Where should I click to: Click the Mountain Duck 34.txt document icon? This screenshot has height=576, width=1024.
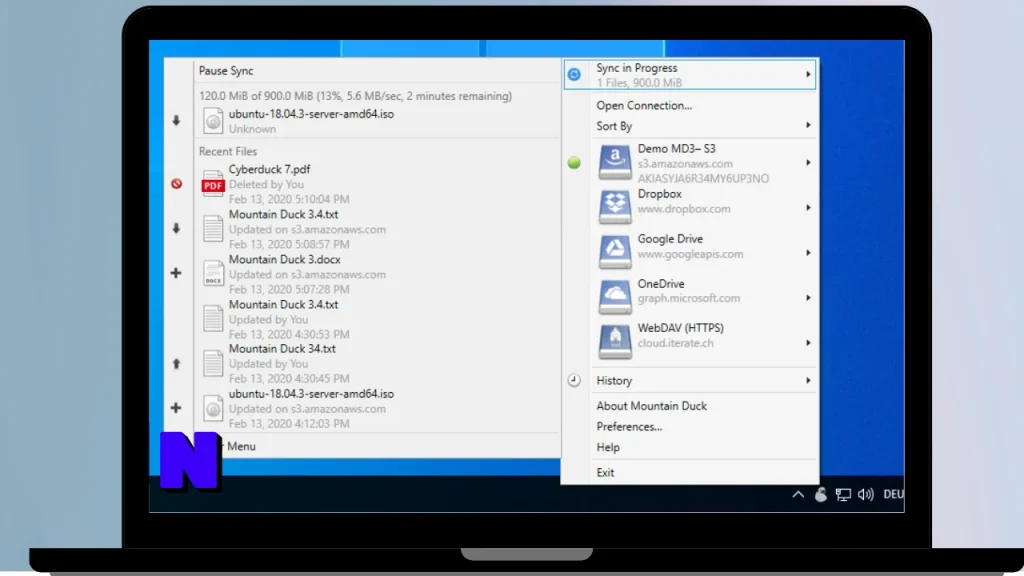pos(213,363)
